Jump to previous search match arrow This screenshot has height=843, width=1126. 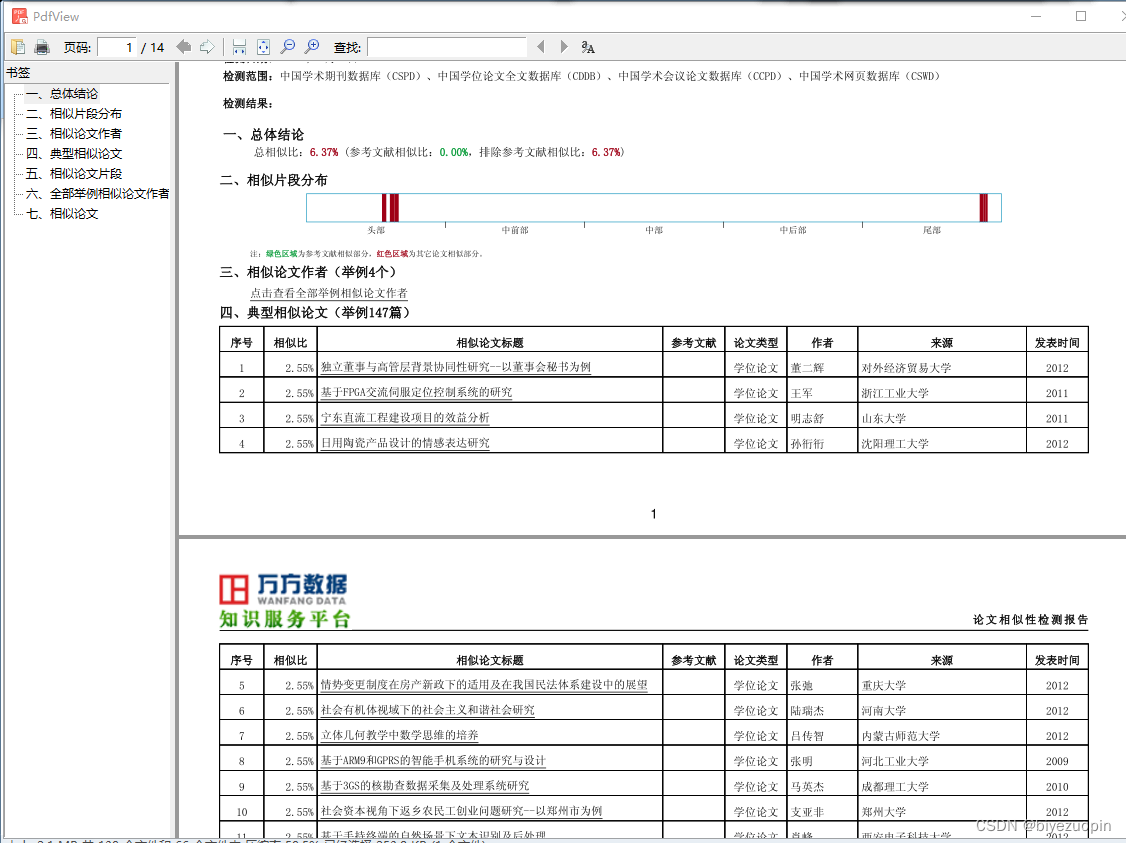tap(540, 46)
